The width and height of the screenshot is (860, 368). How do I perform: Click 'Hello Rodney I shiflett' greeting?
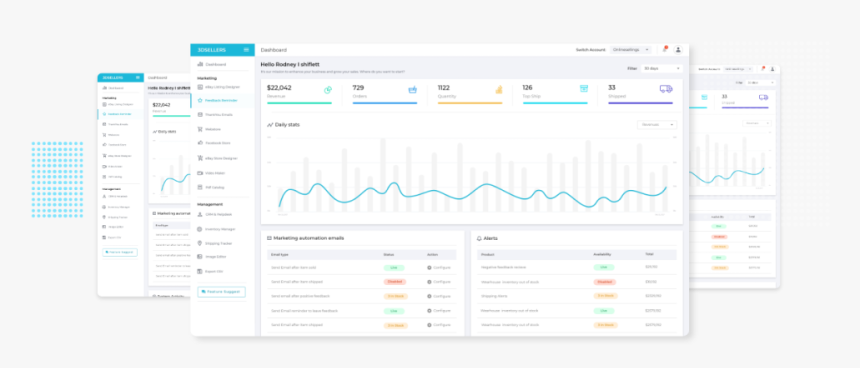(290, 64)
